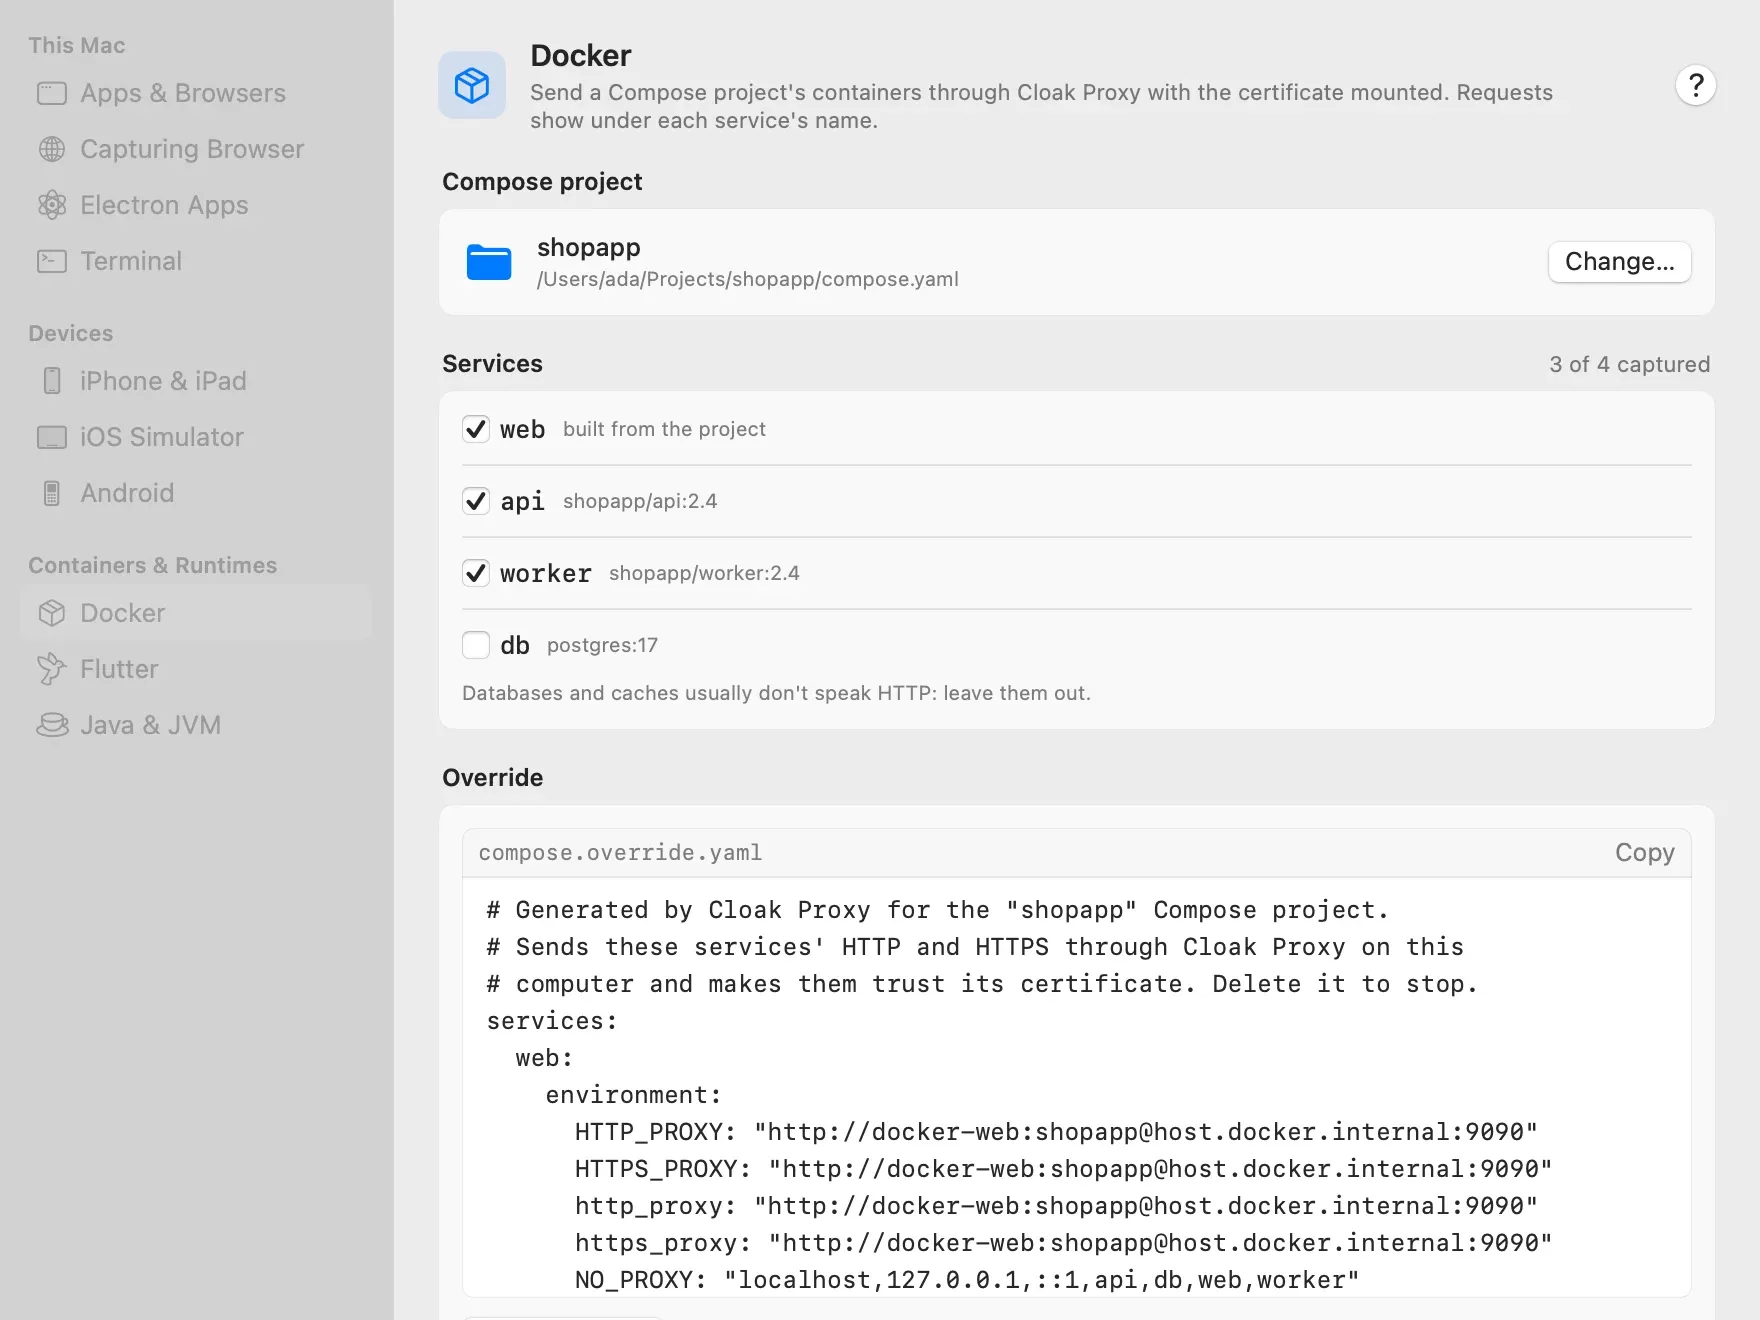Select the Terminal sidebar item
1760x1320 pixels.
click(196, 261)
